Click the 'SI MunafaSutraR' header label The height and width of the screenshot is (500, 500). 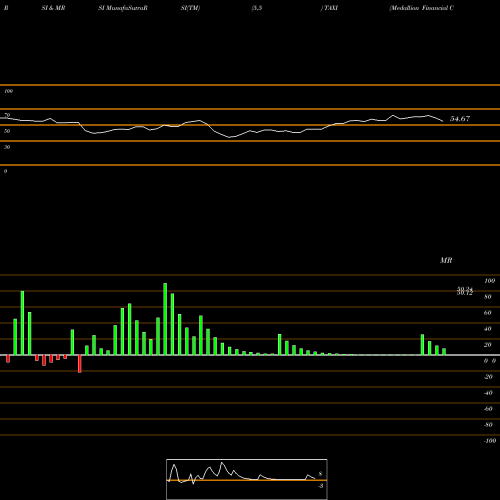(123, 8)
